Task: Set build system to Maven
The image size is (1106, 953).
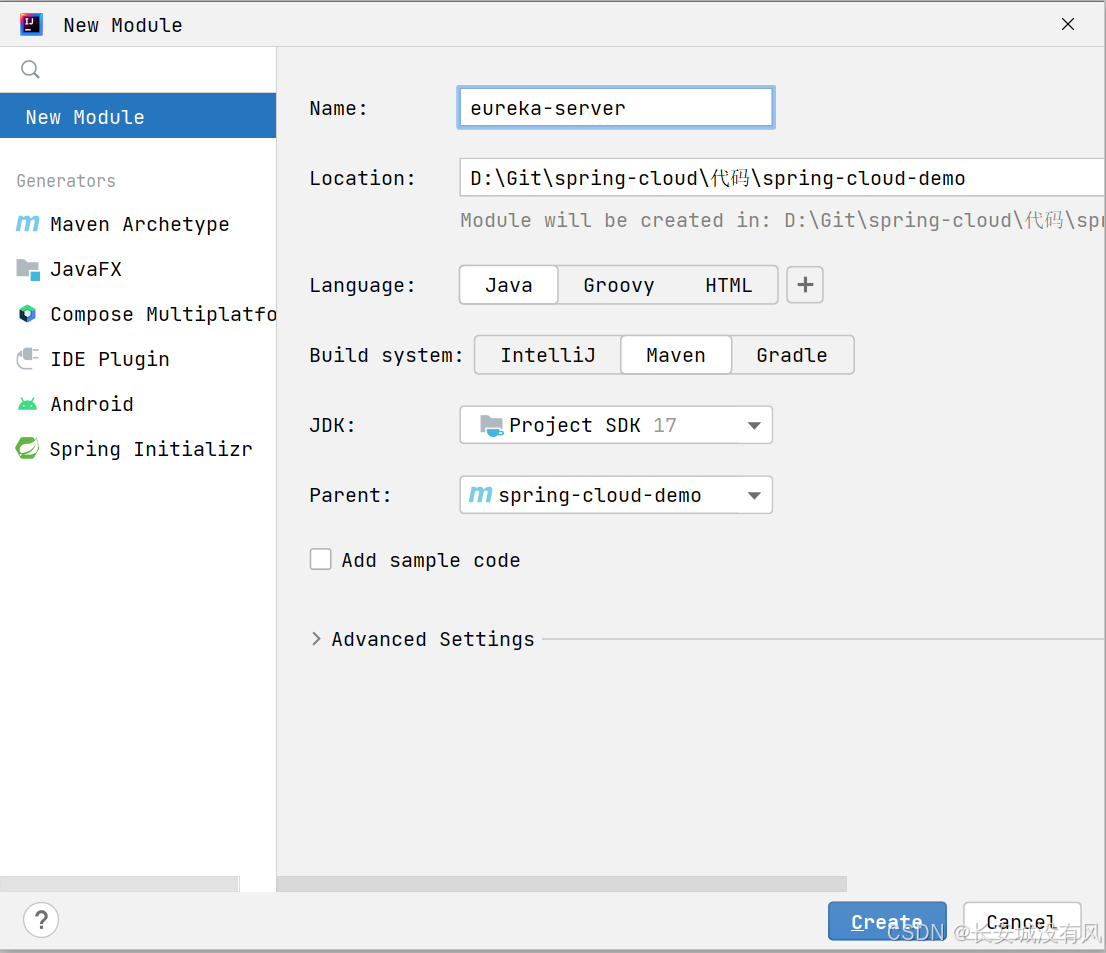Action: pyautogui.click(x=676, y=355)
